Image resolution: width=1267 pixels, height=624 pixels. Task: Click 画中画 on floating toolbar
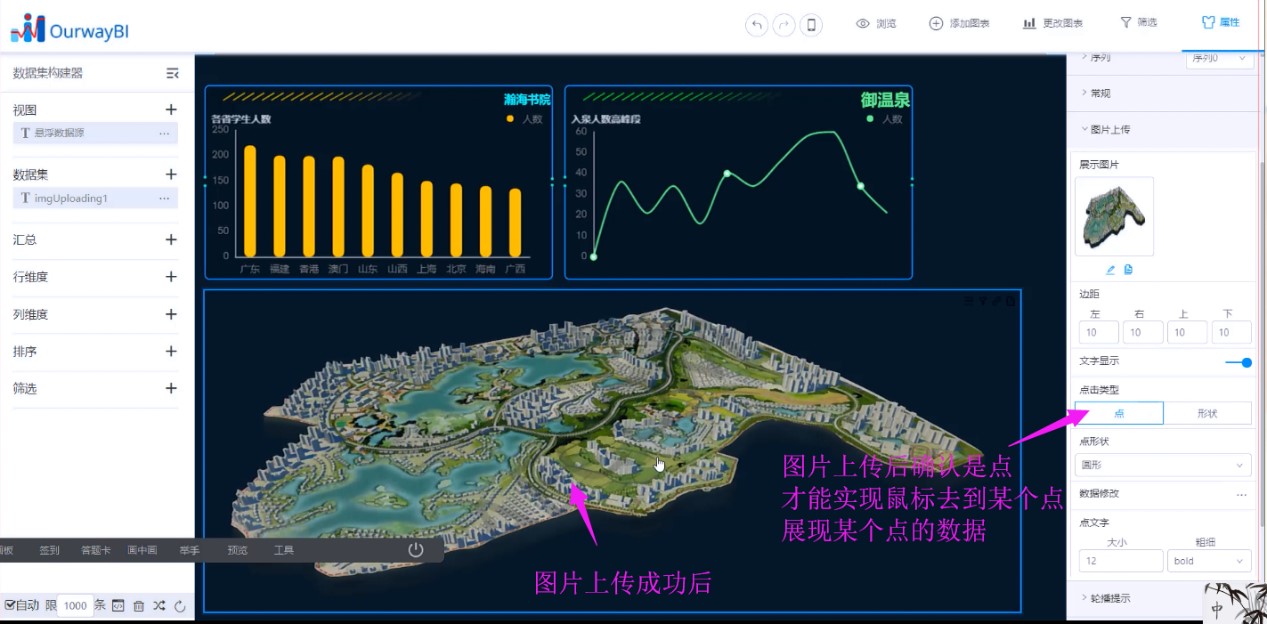[x=142, y=550]
